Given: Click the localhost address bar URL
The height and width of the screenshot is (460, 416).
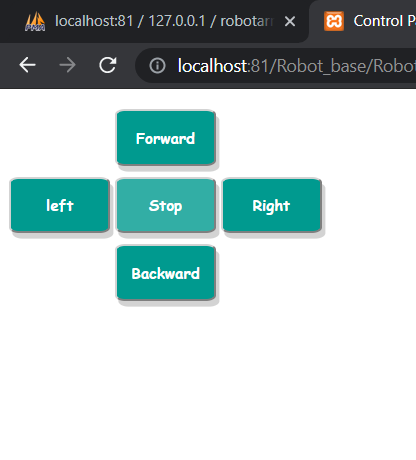Looking at the screenshot, I should [297, 66].
